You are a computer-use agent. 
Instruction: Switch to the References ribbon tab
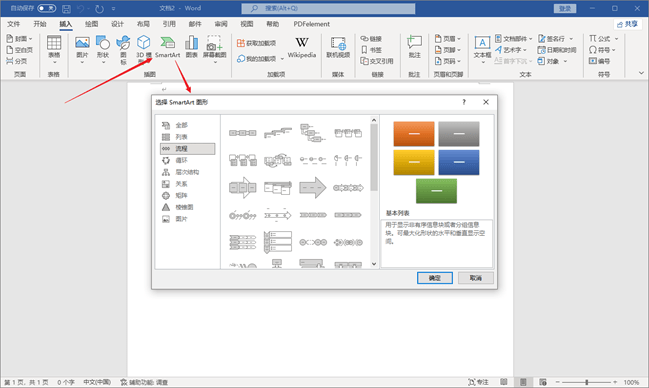coord(169,24)
